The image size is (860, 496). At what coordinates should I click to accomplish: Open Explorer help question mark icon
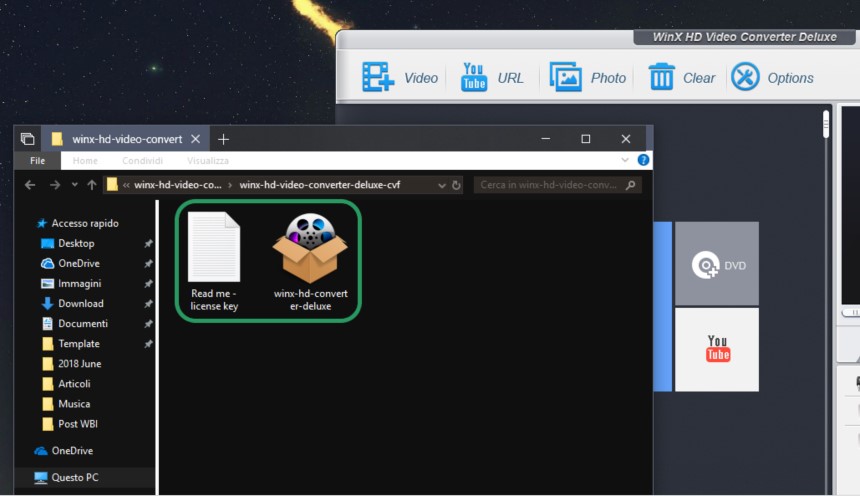[643, 160]
